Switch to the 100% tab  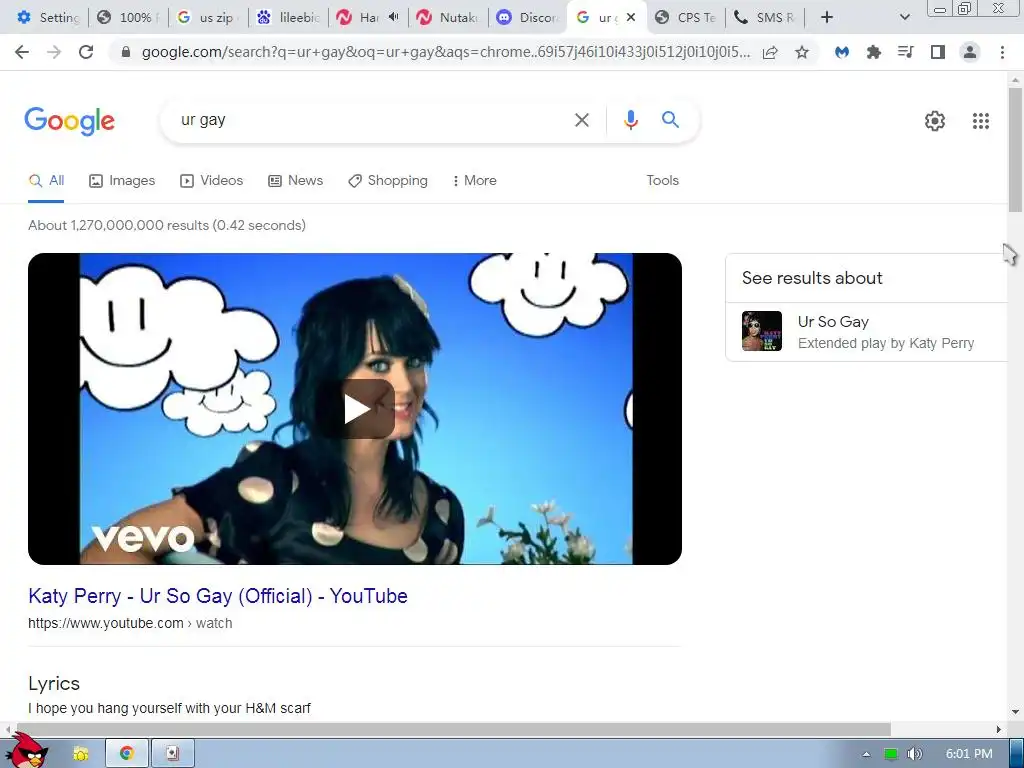128,18
